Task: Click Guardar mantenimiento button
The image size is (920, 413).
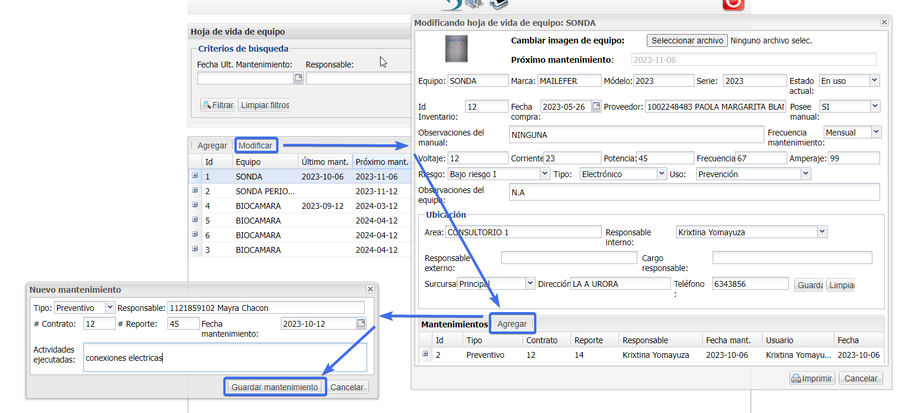Action: (274, 387)
